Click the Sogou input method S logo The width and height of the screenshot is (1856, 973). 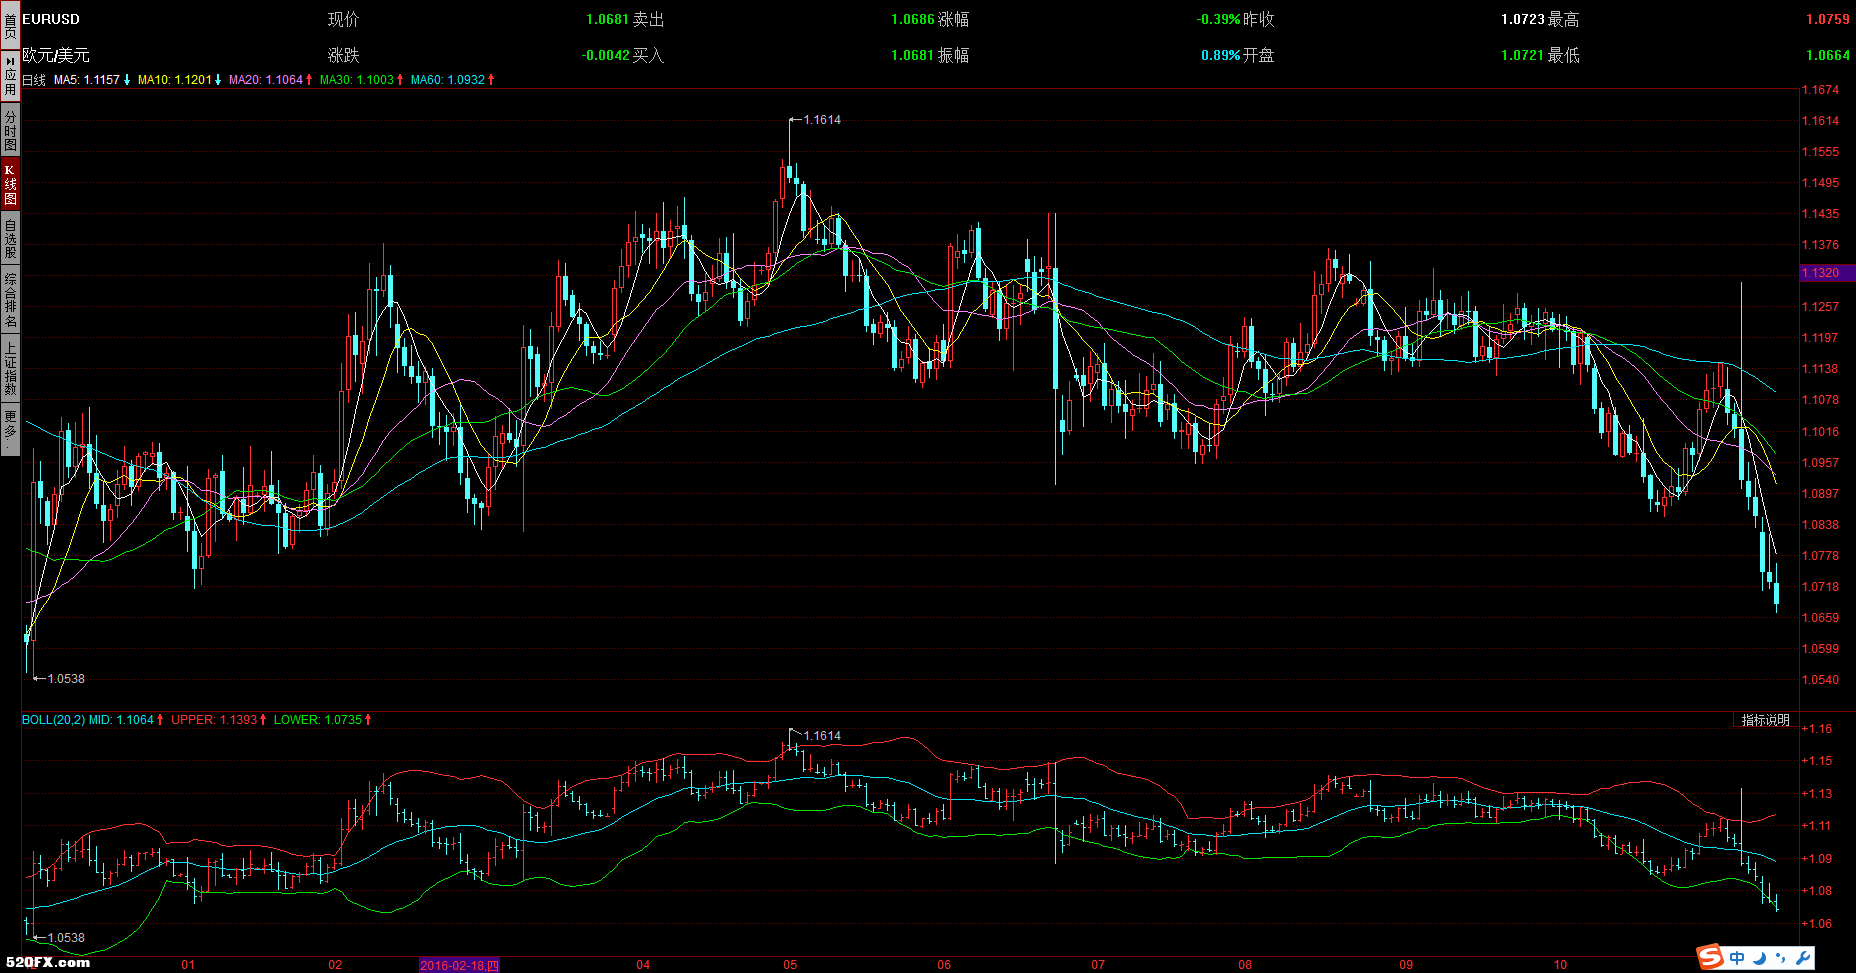pos(1711,957)
